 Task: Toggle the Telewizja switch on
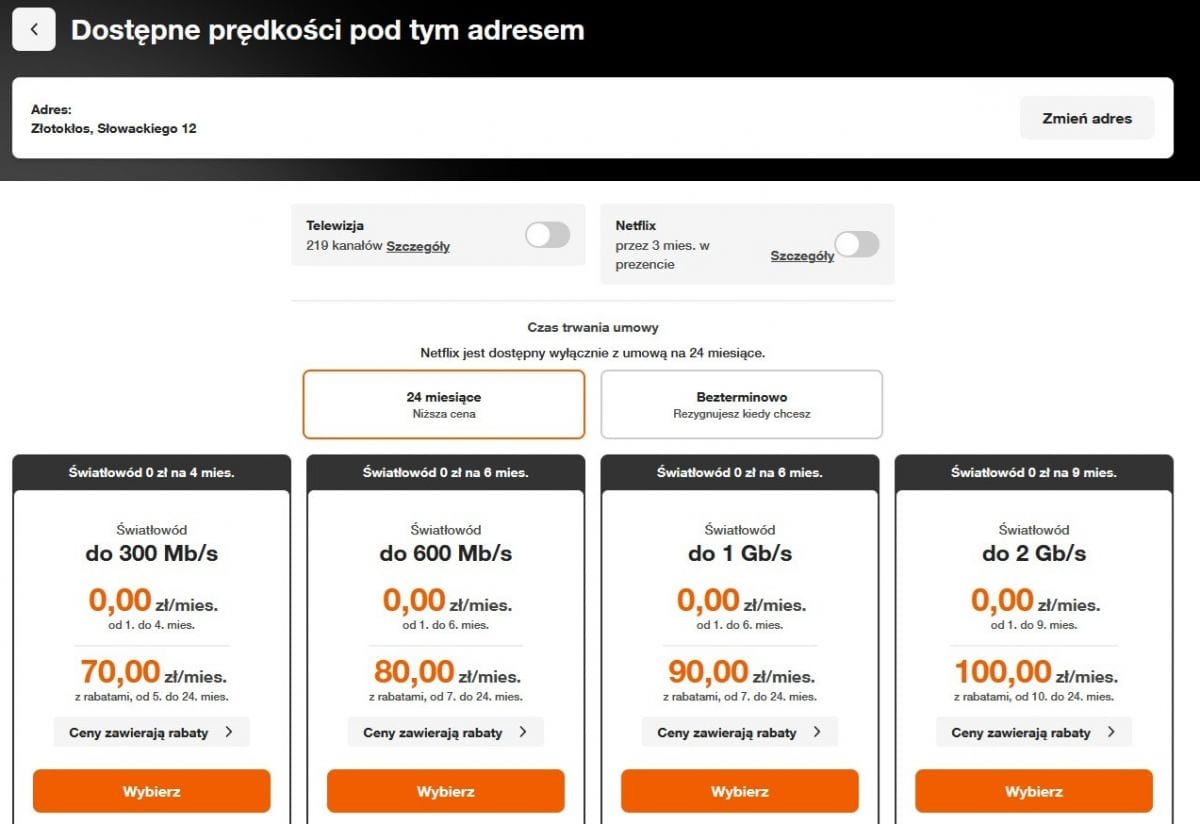546,234
